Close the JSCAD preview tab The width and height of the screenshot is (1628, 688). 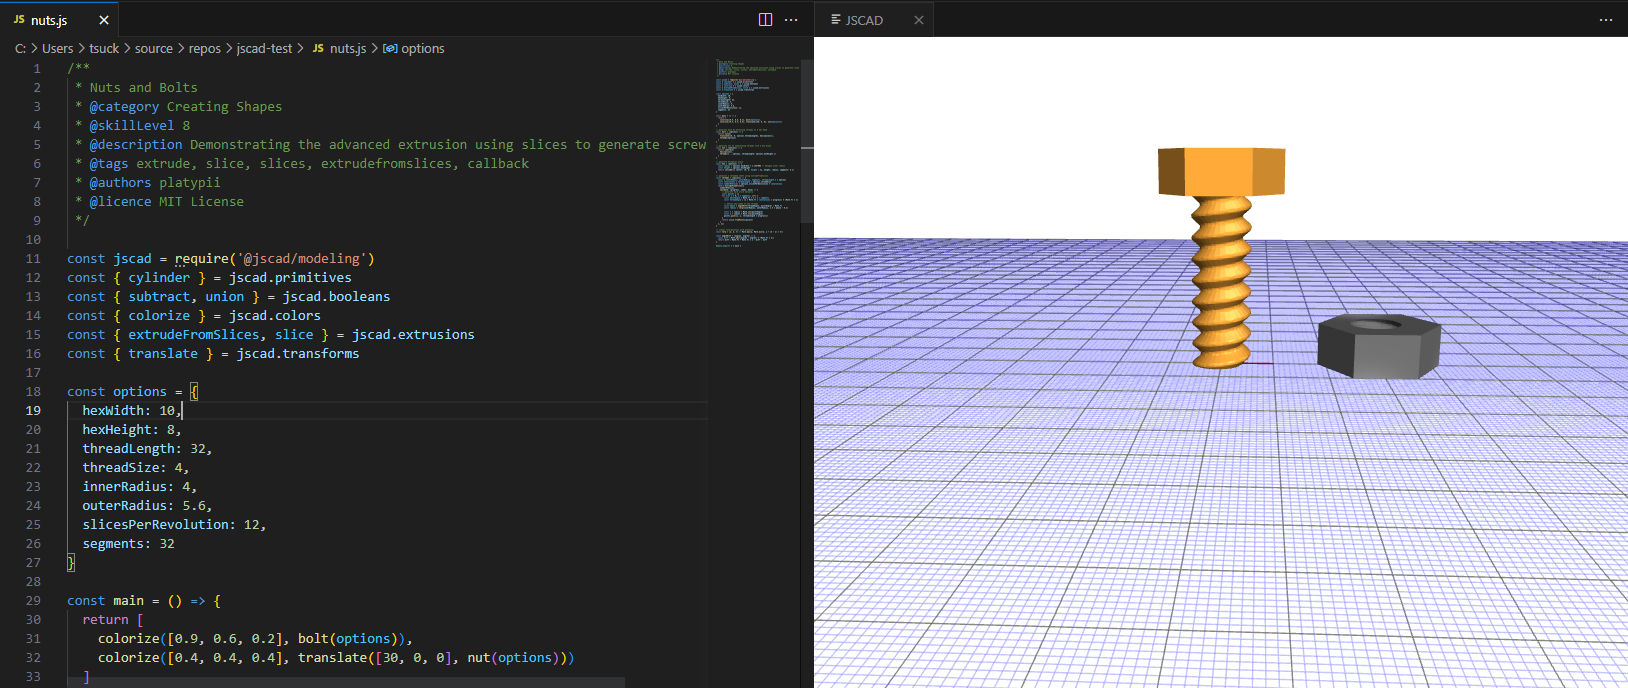tap(919, 20)
